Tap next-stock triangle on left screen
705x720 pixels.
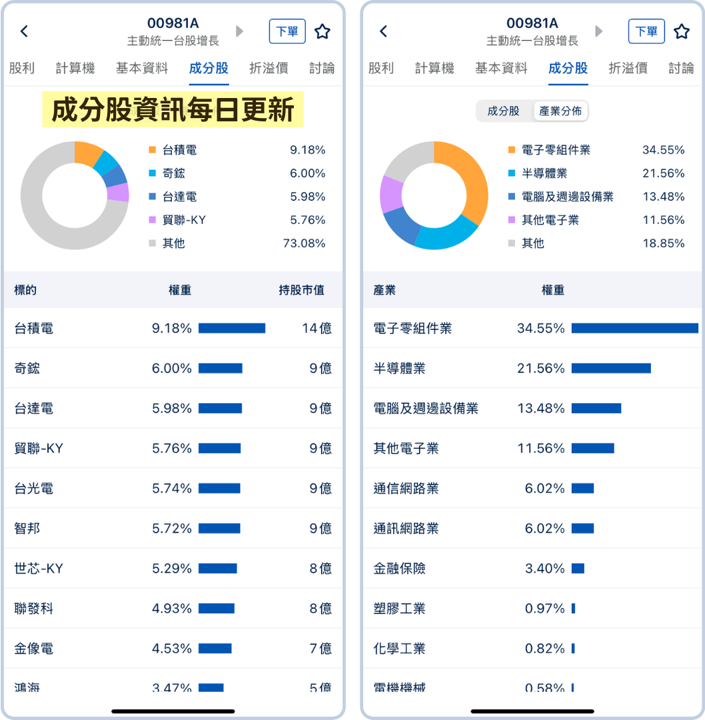239,31
